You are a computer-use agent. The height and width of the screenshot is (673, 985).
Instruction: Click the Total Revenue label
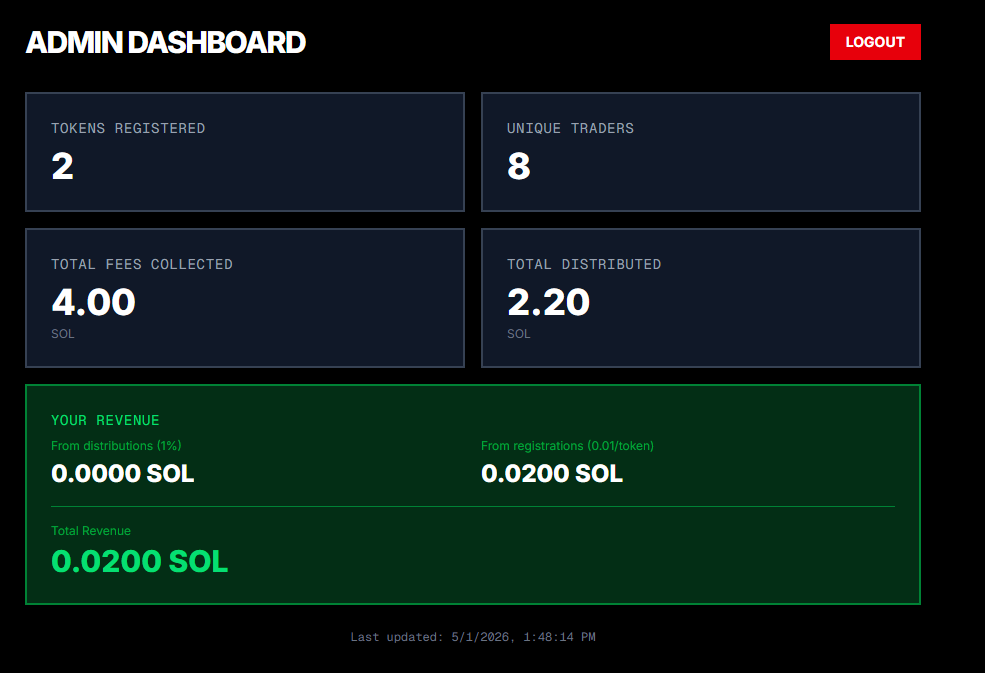pyautogui.click(x=91, y=531)
